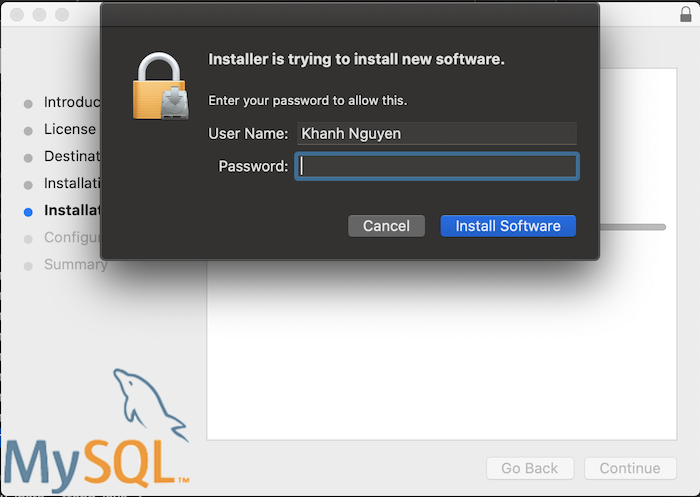700x497 pixels.
Task: Select the Configuration step in sidebar
Action: 72,237
